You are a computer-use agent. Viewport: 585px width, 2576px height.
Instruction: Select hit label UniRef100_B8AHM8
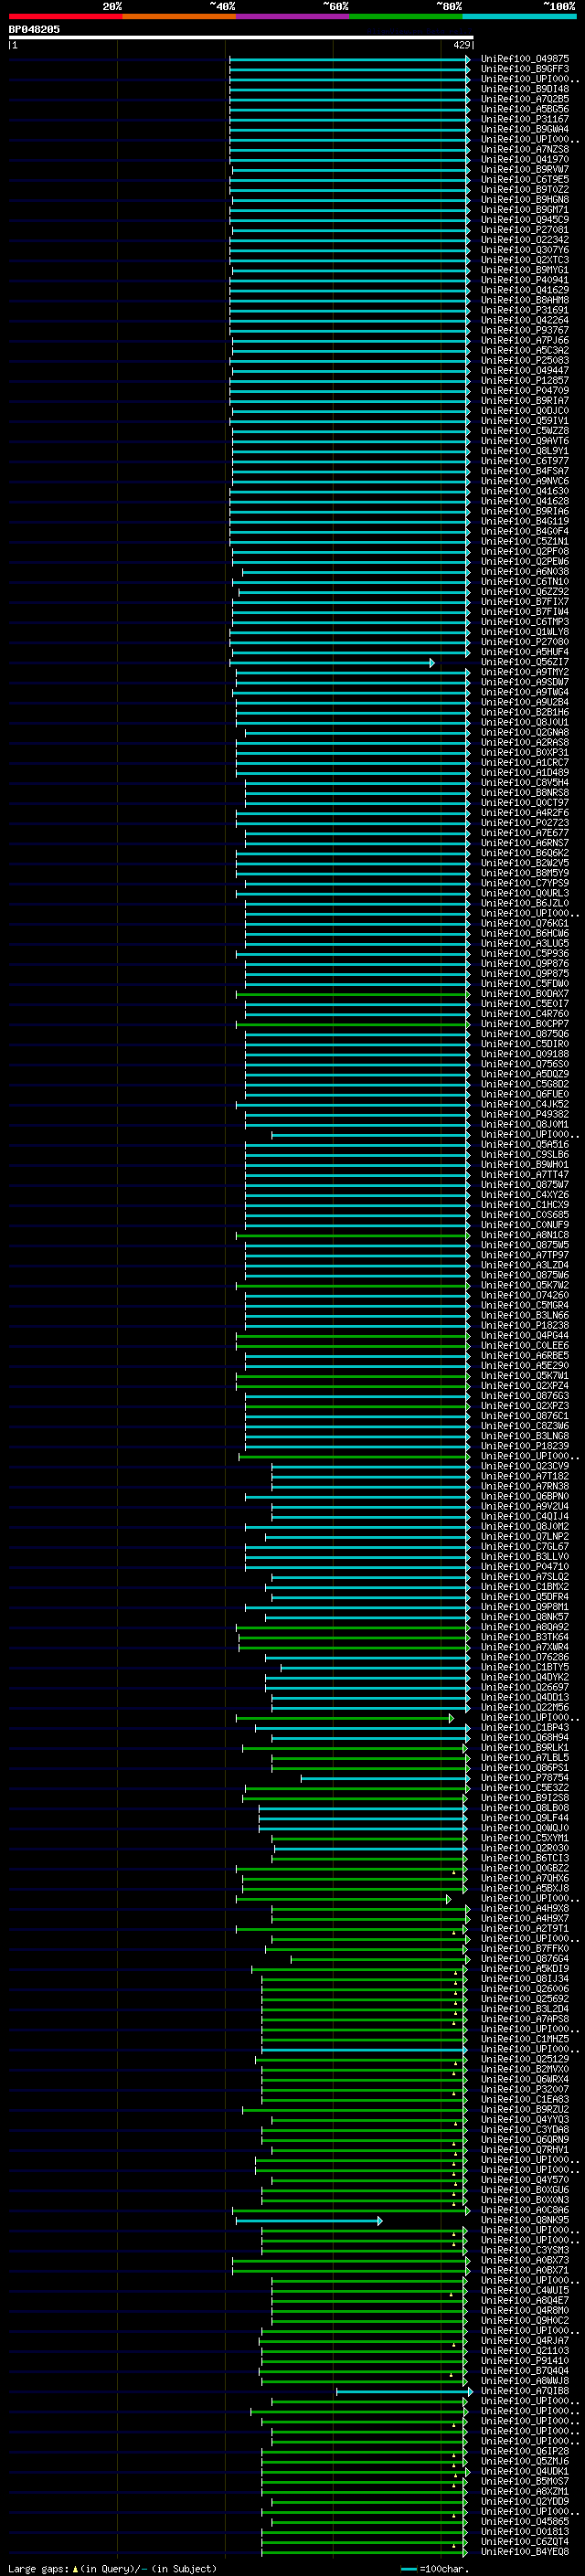pos(525,300)
